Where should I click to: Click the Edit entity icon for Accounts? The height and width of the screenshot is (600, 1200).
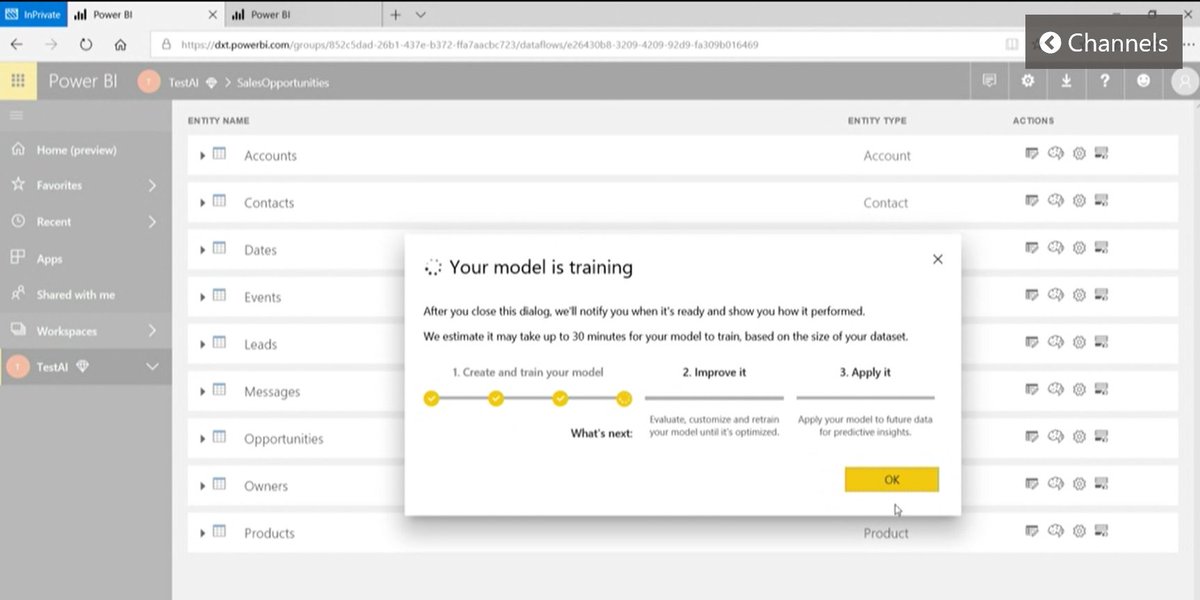click(x=1032, y=154)
